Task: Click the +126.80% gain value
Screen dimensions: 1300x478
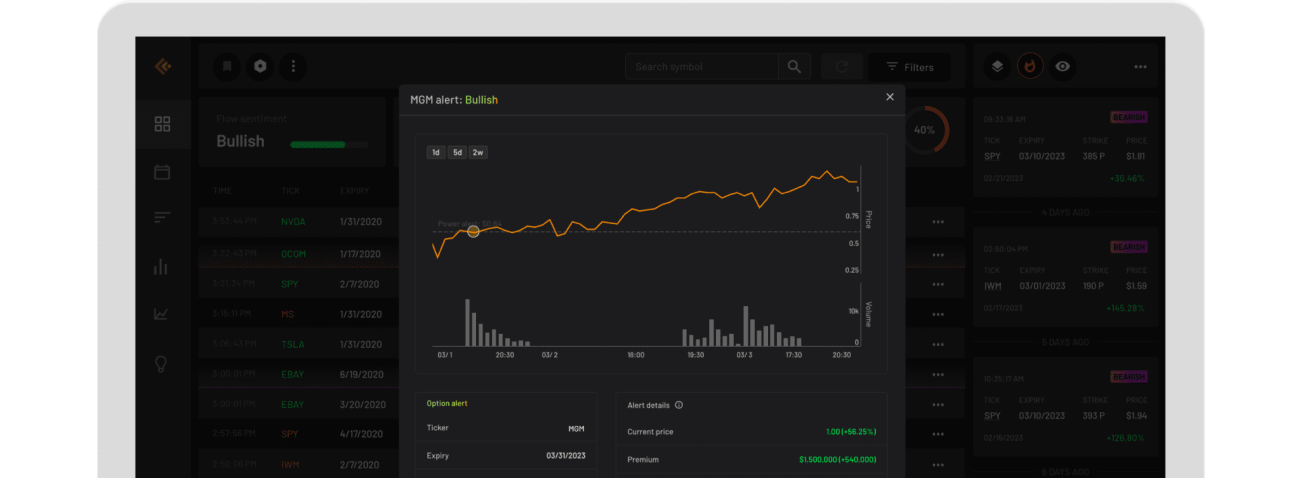Action: pyautogui.click(x=1125, y=438)
